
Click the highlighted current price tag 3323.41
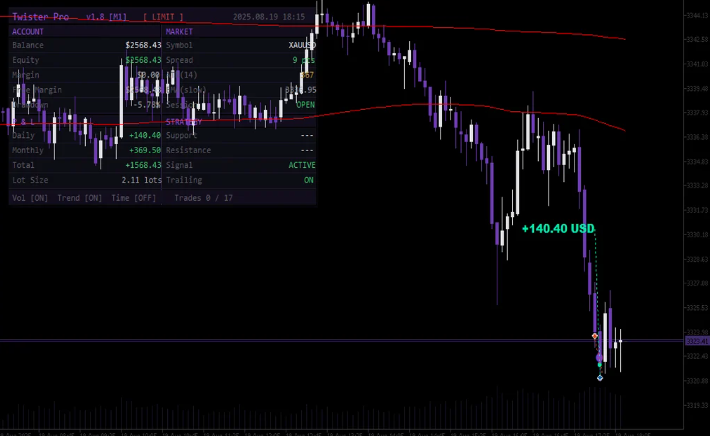tap(697, 341)
